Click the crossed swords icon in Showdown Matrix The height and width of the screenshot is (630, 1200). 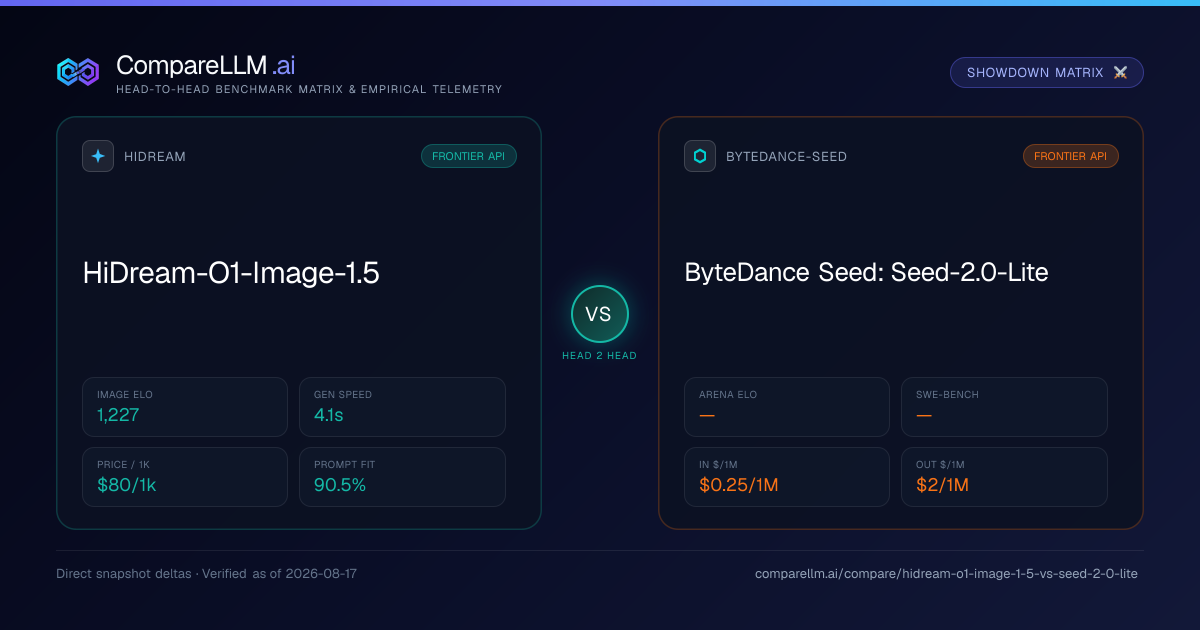click(x=1120, y=73)
